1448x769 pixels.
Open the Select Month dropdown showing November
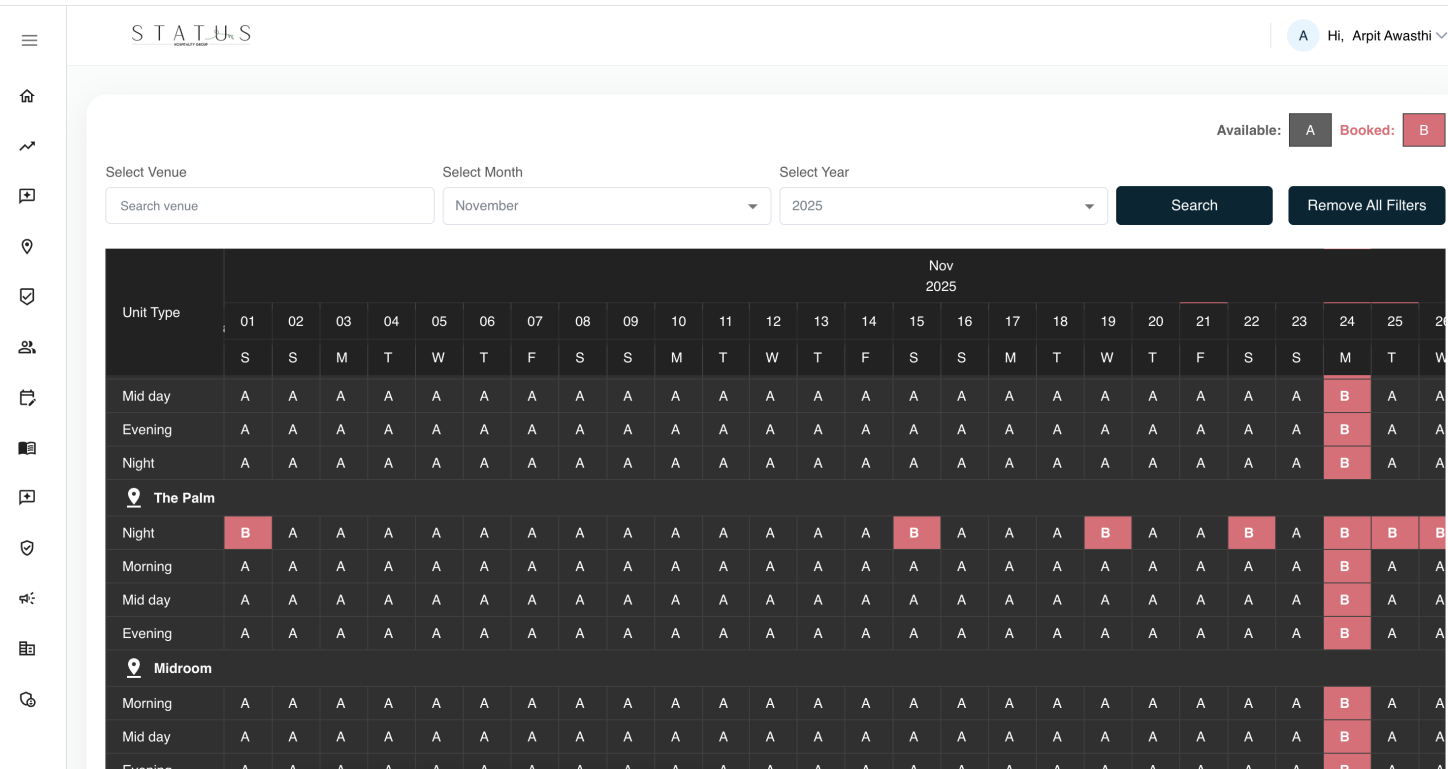tap(606, 205)
